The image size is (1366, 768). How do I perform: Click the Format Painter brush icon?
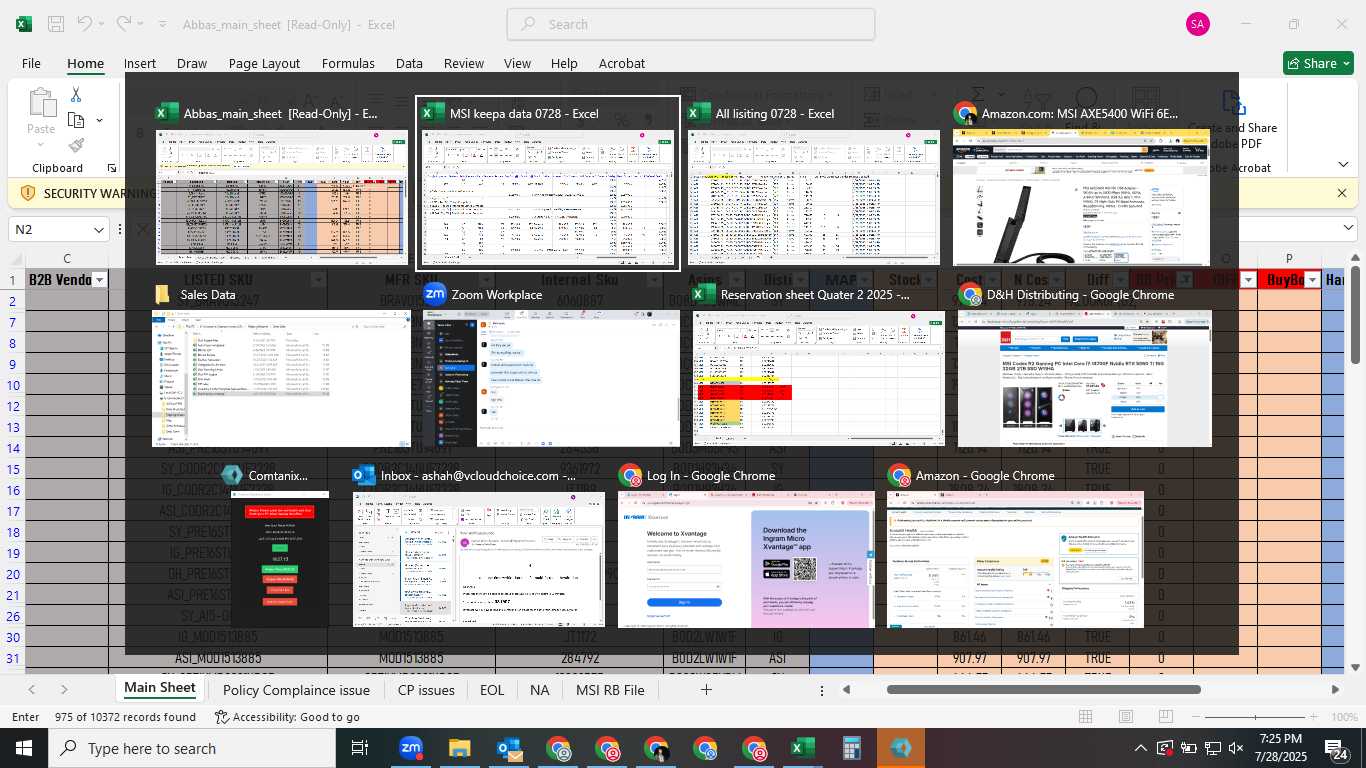(x=76, y=145)
